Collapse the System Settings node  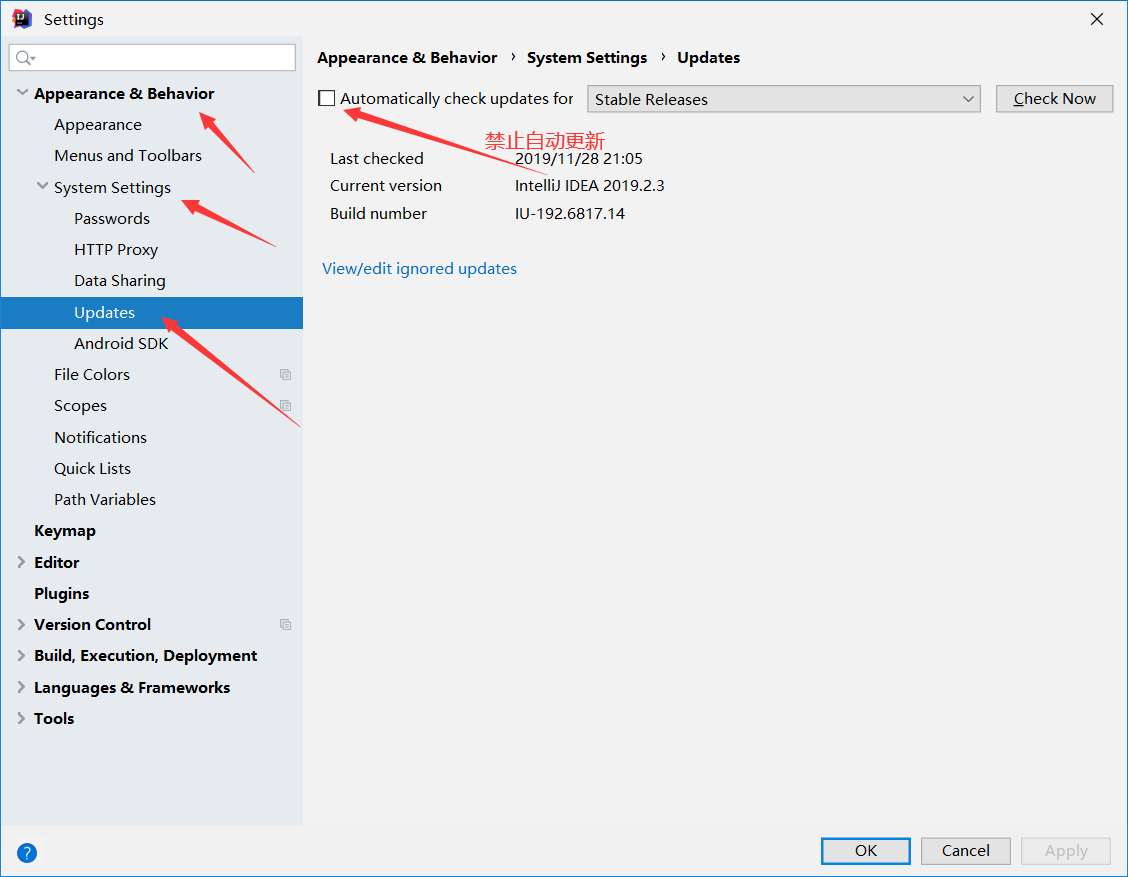point(42,187)
